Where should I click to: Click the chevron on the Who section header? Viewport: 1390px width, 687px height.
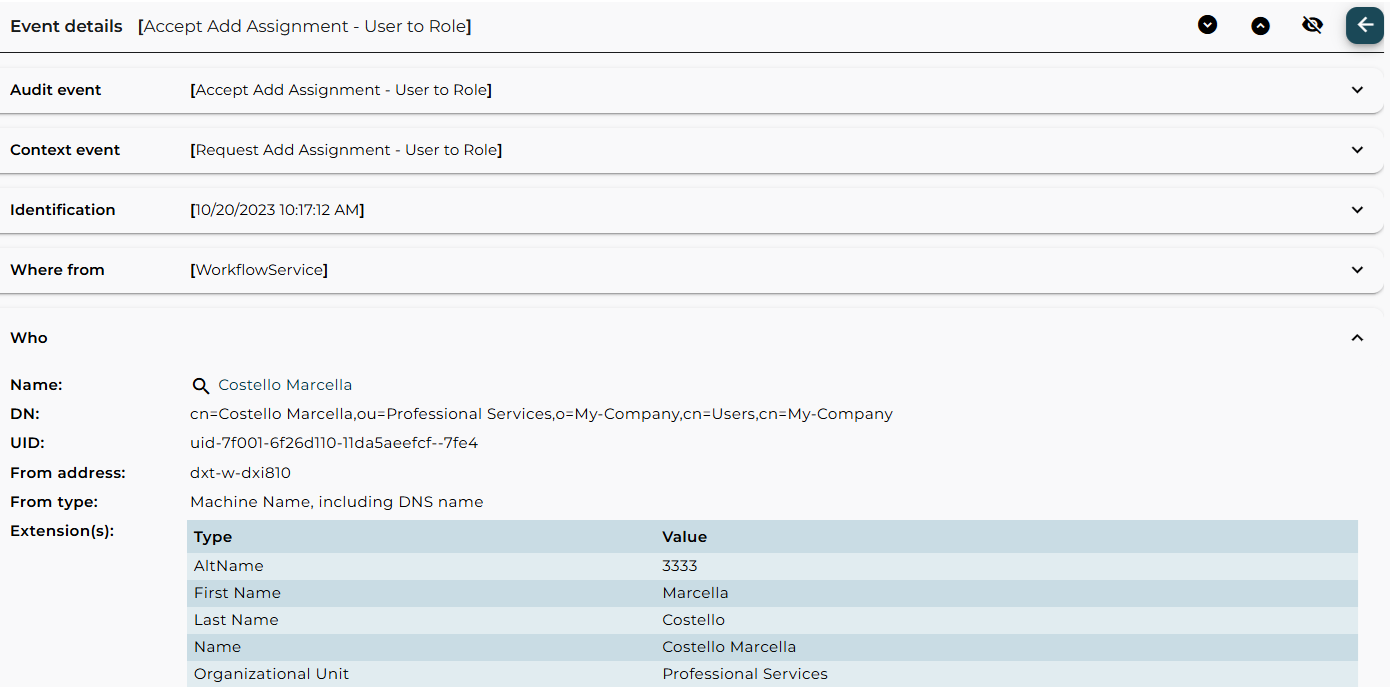coord(1357,337)
